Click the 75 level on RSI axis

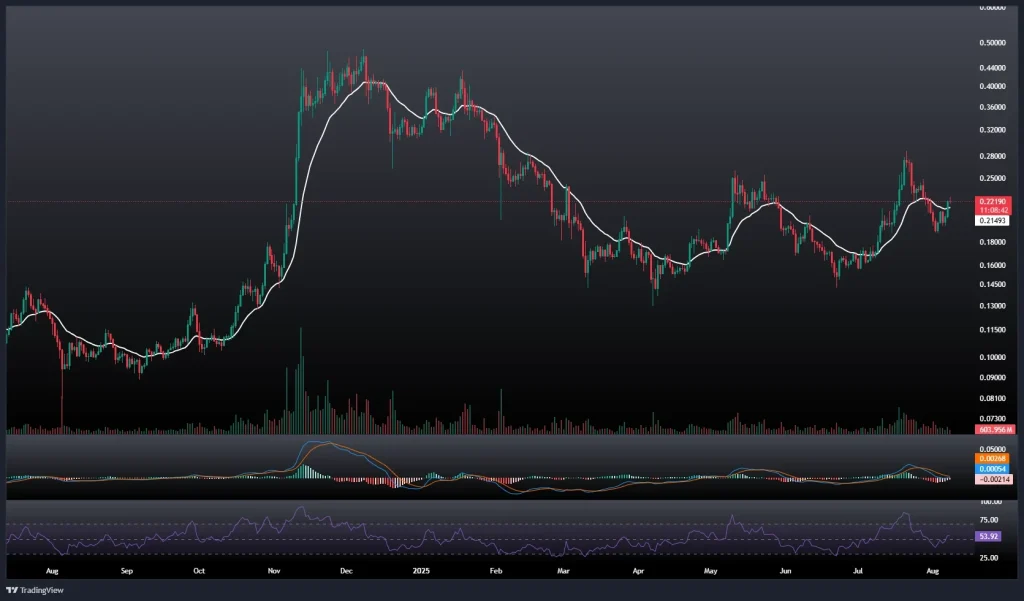click(990, 520)
